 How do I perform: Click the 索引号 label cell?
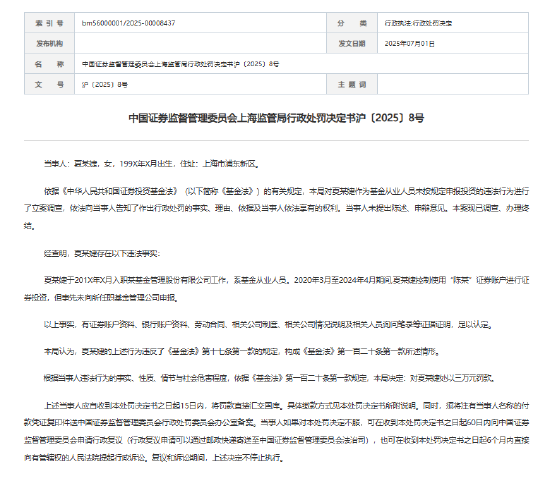pos(49,23)
